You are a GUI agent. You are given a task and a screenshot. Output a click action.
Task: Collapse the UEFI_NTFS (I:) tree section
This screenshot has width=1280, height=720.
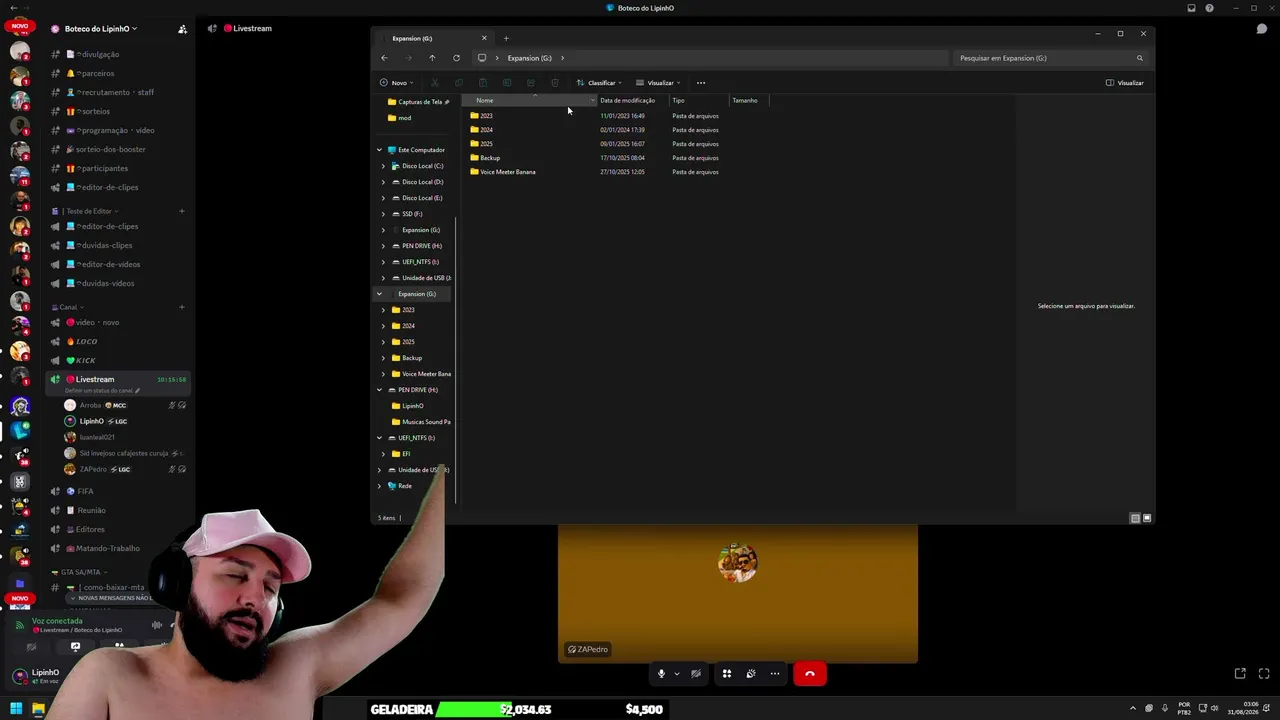[x=379, y=438]
